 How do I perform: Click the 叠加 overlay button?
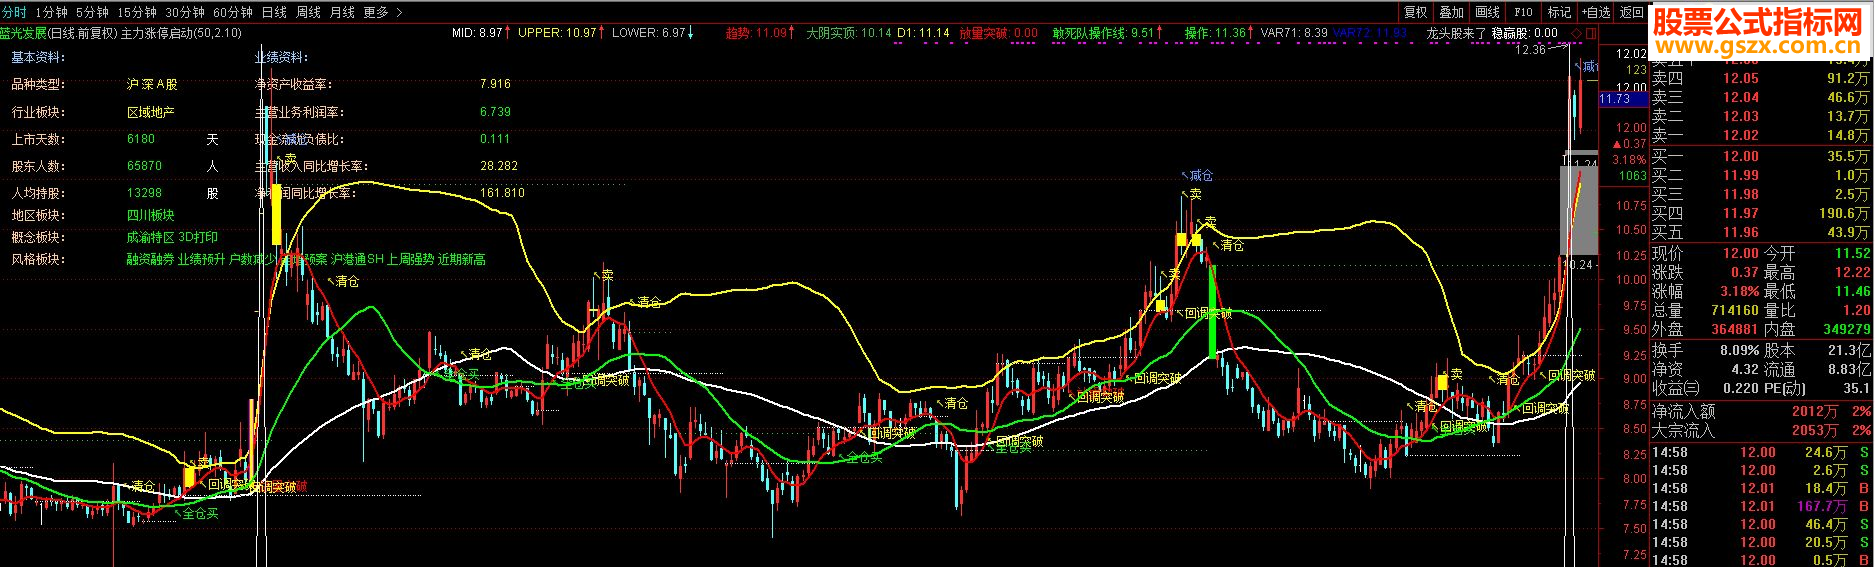point(1452,12)
